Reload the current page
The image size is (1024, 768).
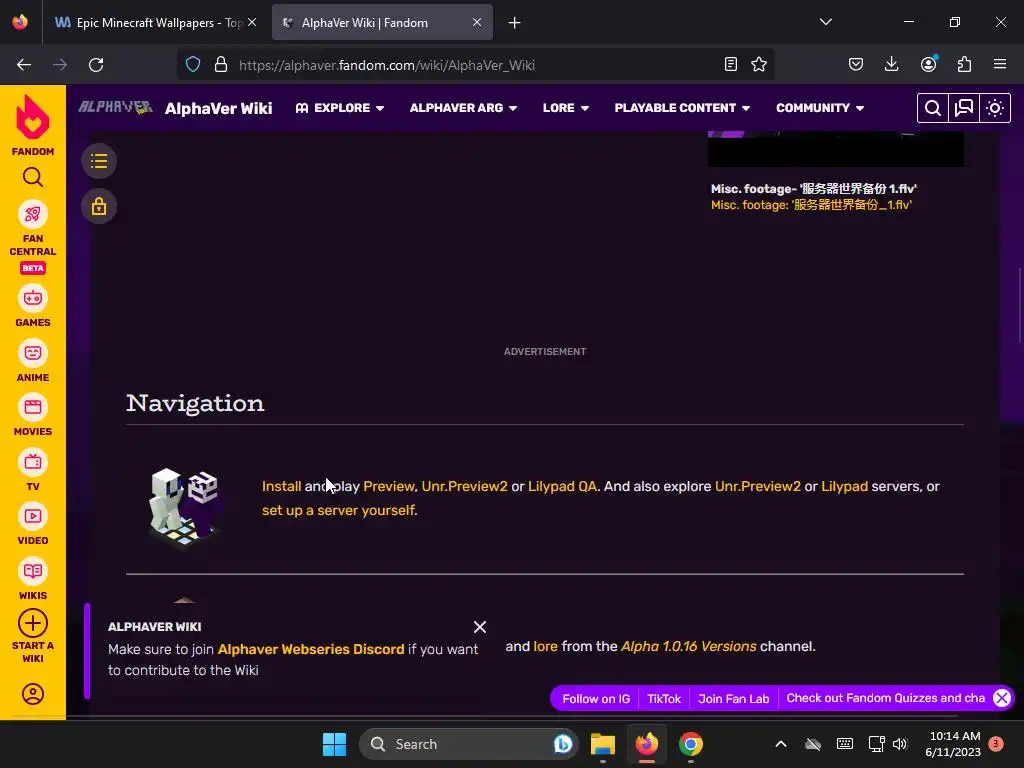[x=96, y=65]
